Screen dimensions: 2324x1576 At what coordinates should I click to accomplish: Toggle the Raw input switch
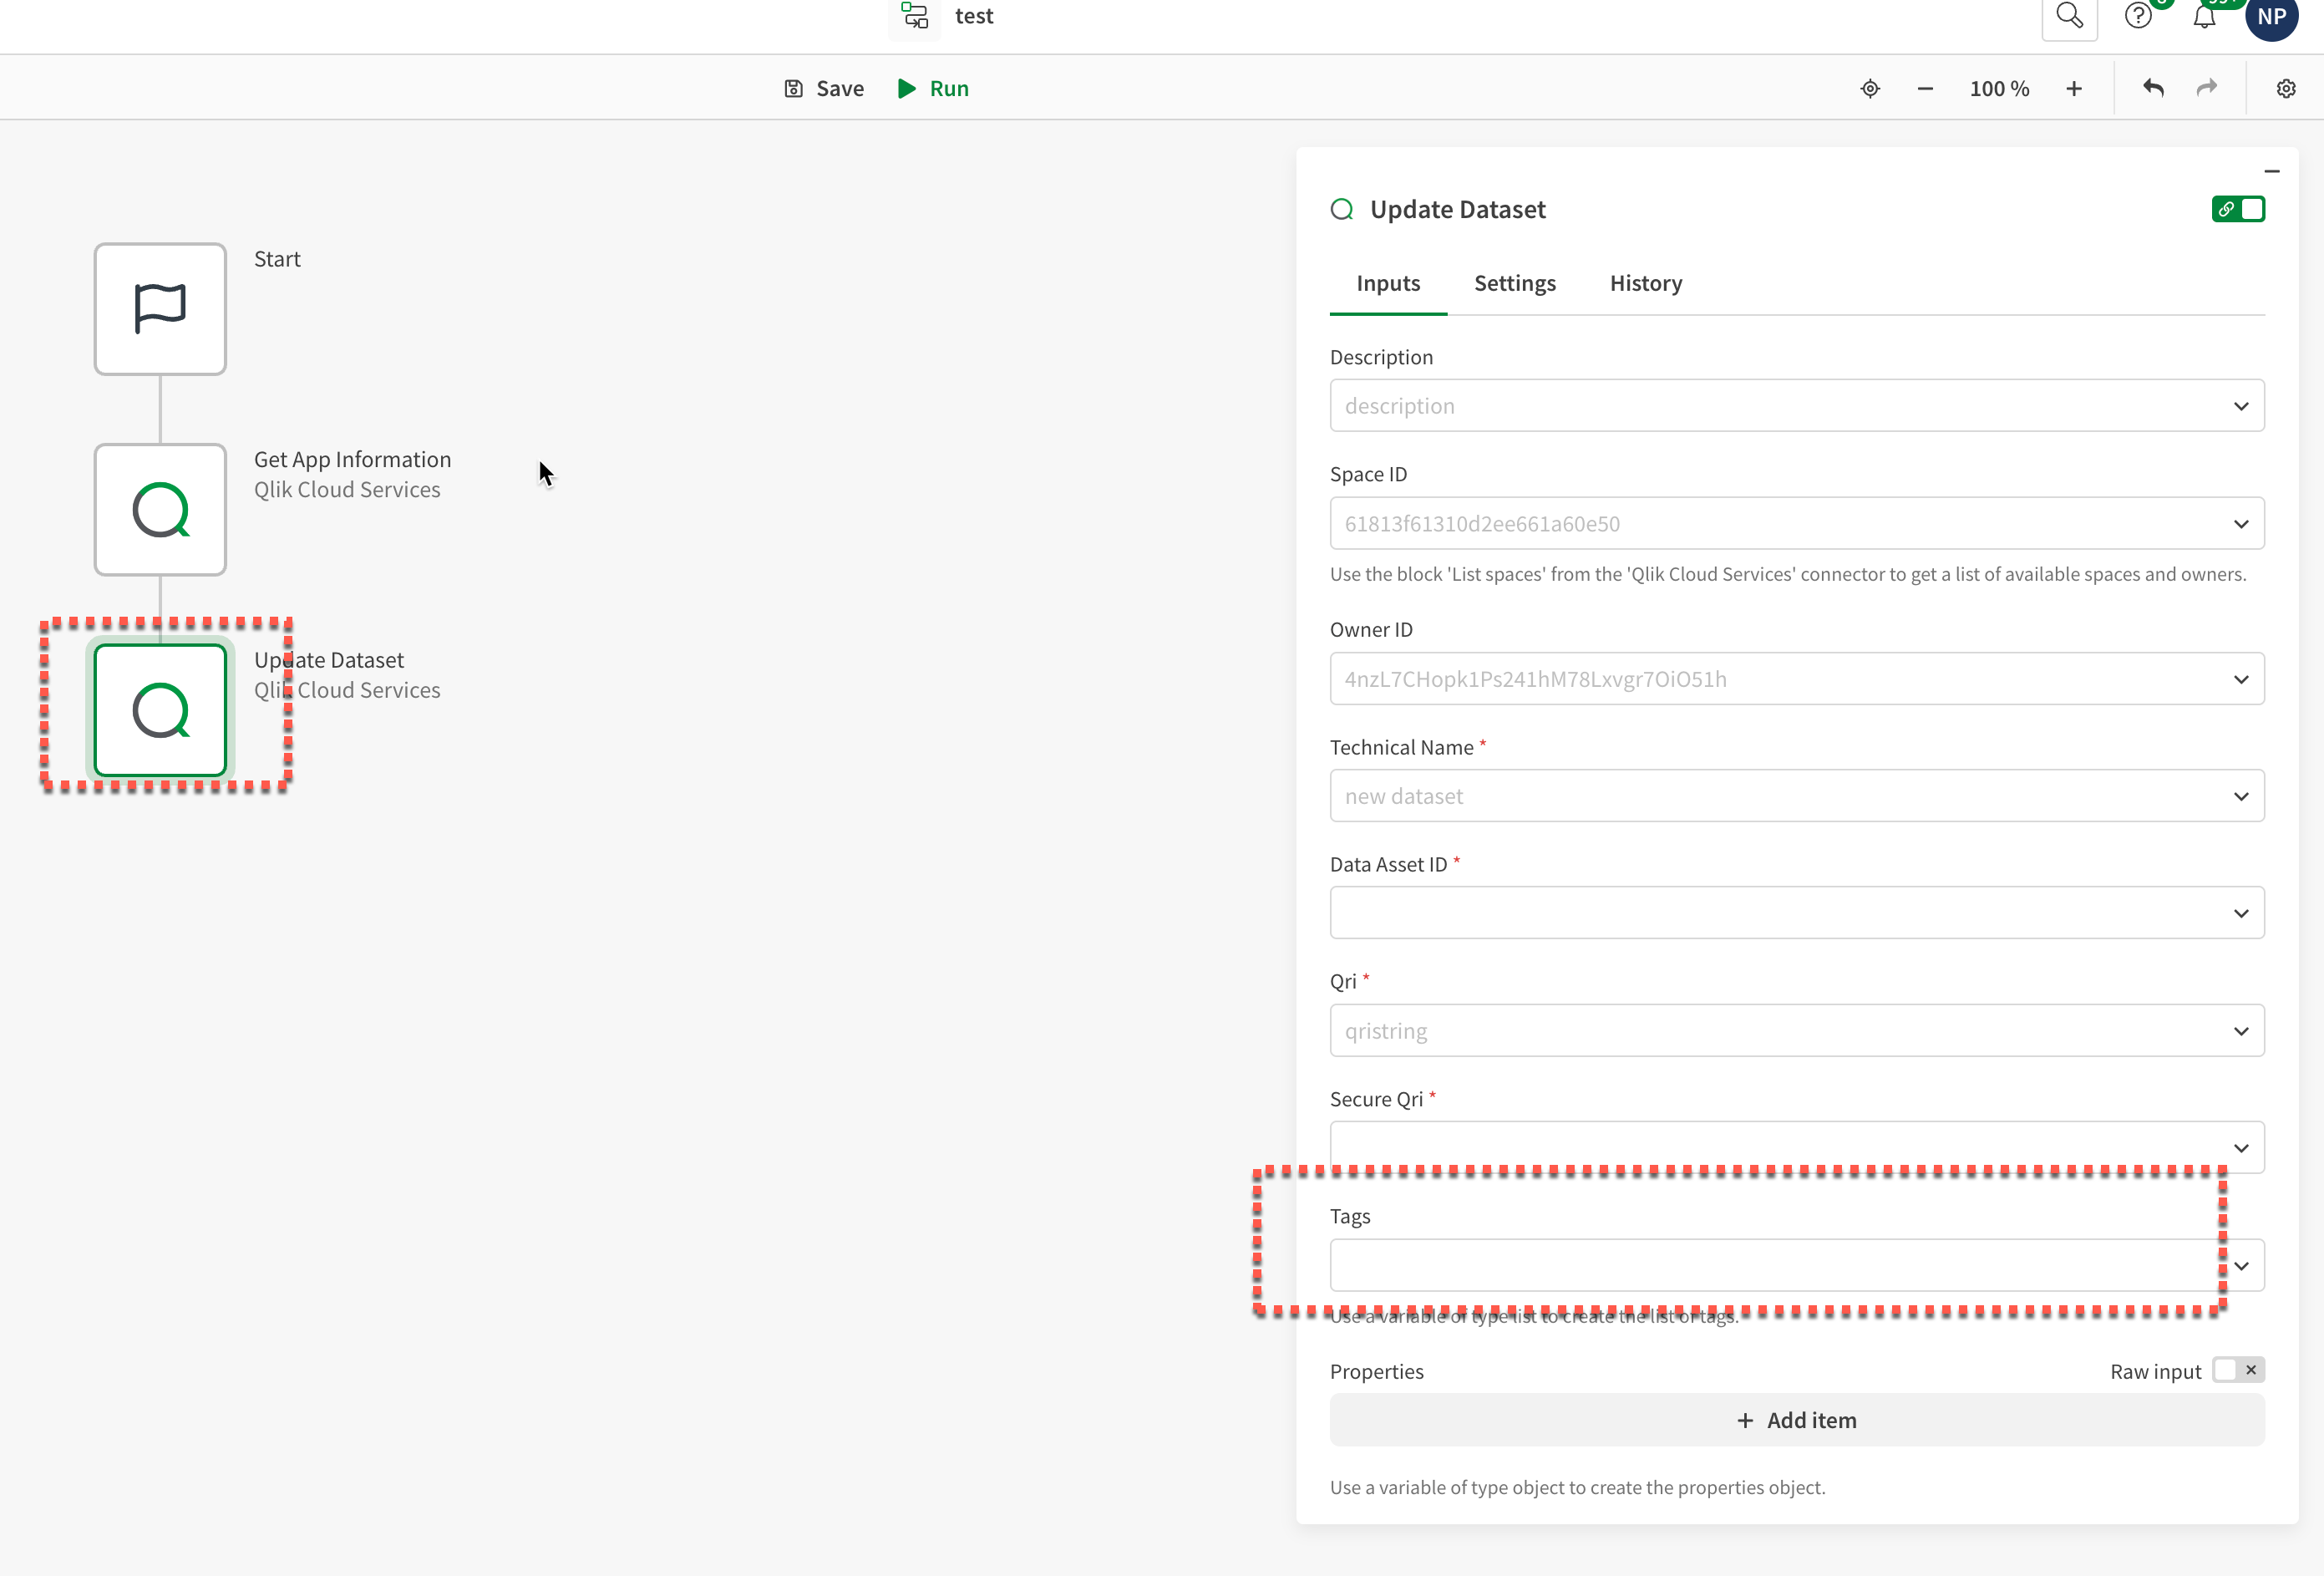point(2238,1370)
